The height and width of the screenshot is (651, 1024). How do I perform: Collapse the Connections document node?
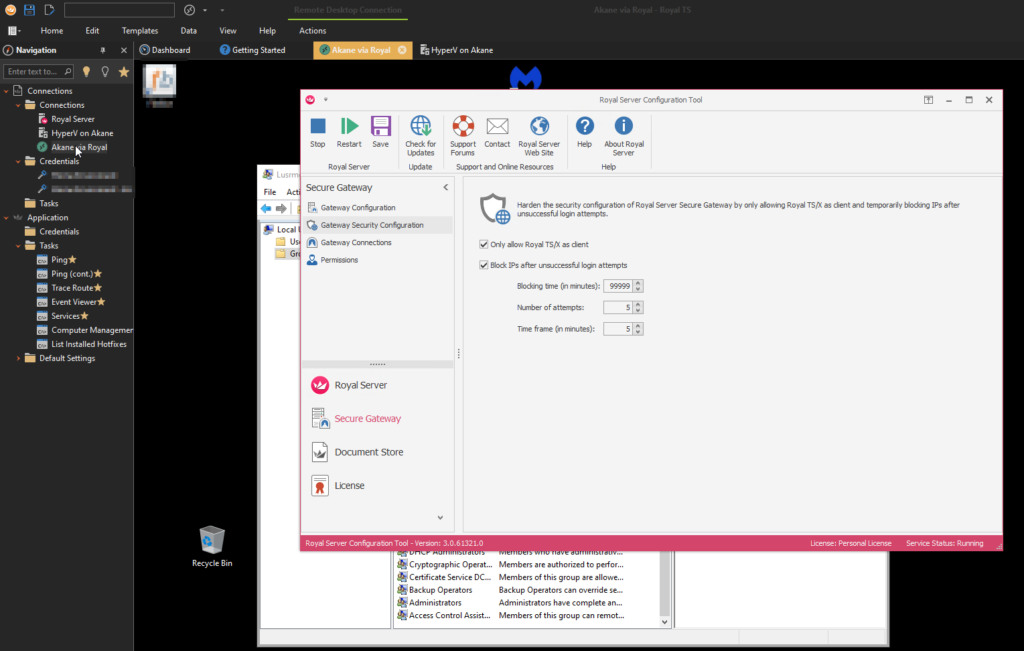click(x=7, y=91)
